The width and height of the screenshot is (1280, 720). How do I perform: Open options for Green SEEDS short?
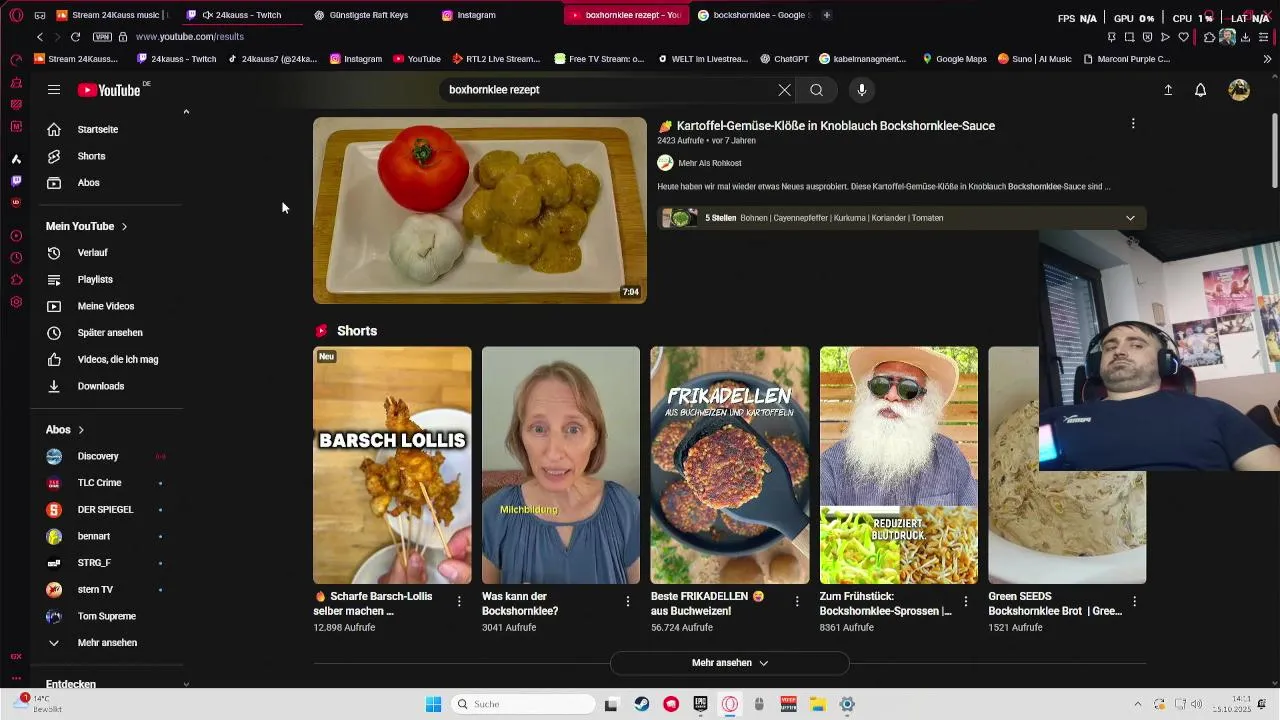(1134, 601)
